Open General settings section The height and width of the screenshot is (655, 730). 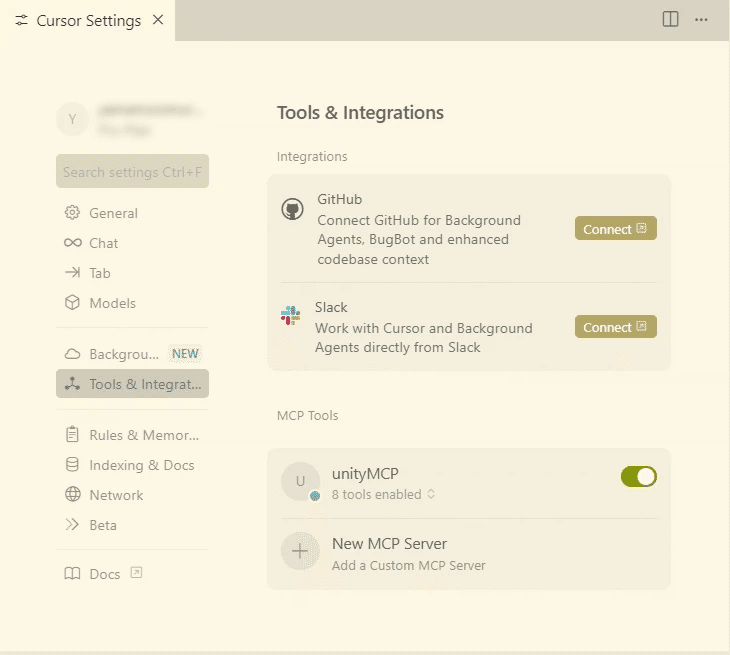tap(113, 213)
